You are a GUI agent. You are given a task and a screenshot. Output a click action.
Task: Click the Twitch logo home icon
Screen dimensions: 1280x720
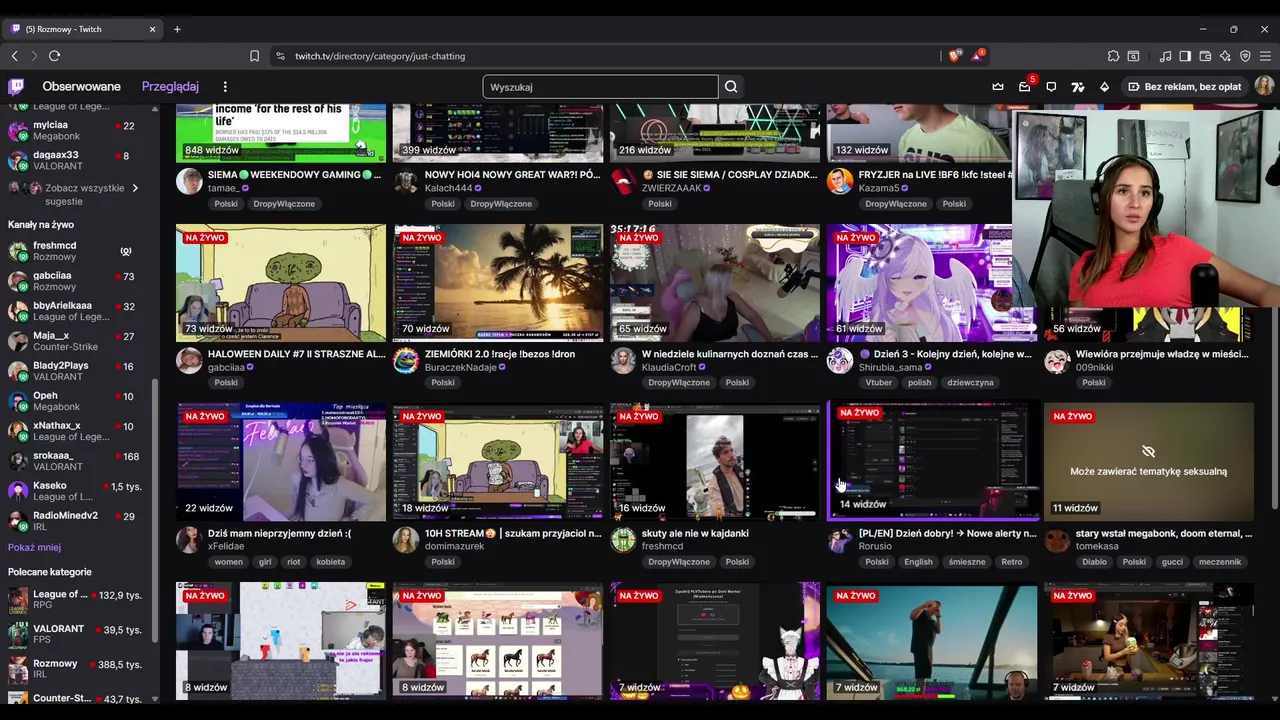pos(16,87)
